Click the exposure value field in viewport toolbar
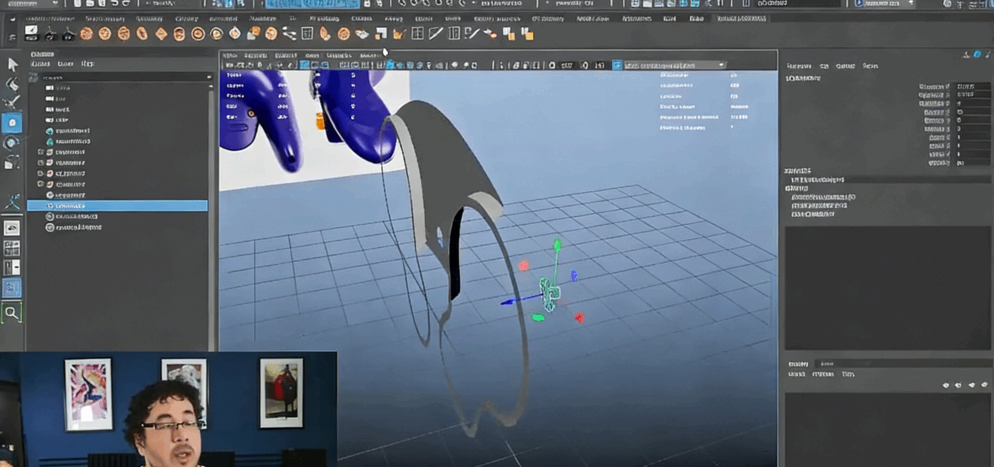The image size is (994, 467). (x=567, y=65)
